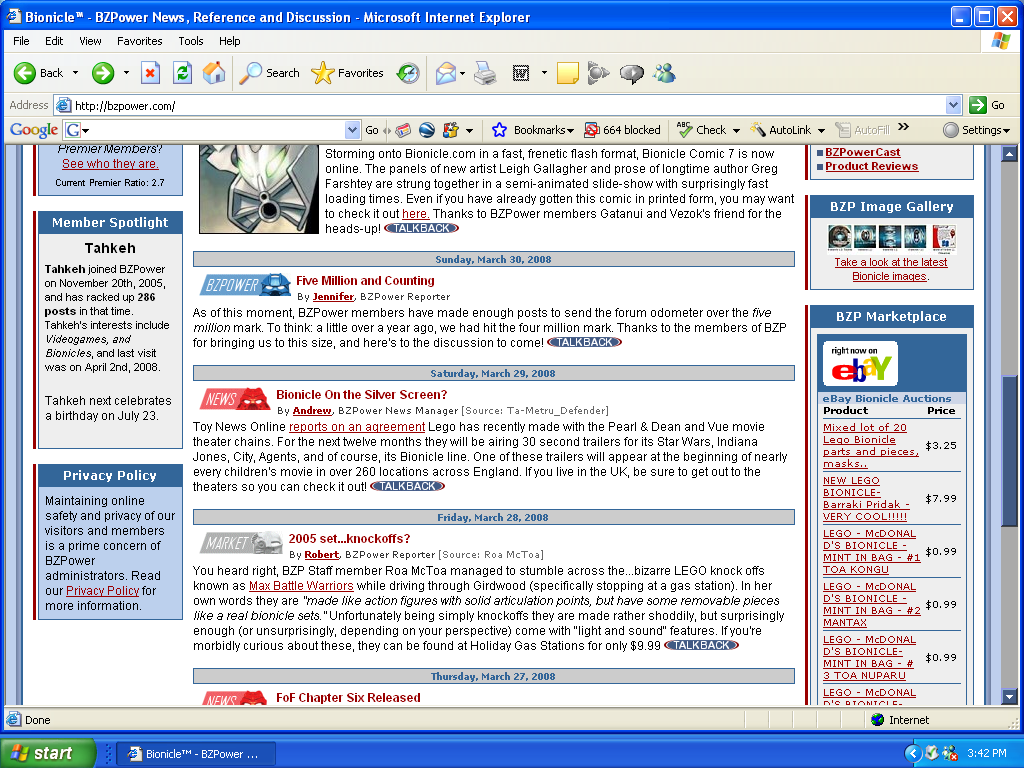Open the Forward button history dropdown

click(126, 73)
